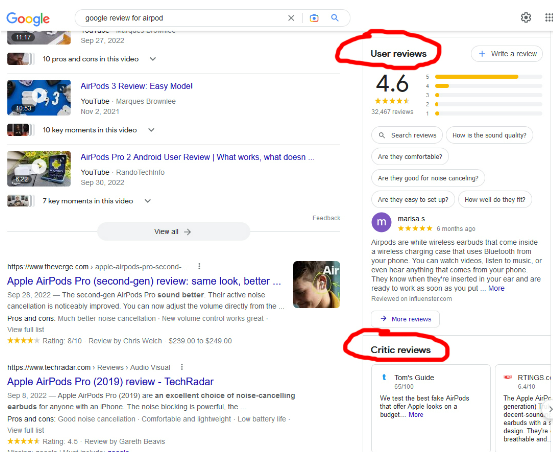Click the 32,467 reviews count

tap(392, 112)
